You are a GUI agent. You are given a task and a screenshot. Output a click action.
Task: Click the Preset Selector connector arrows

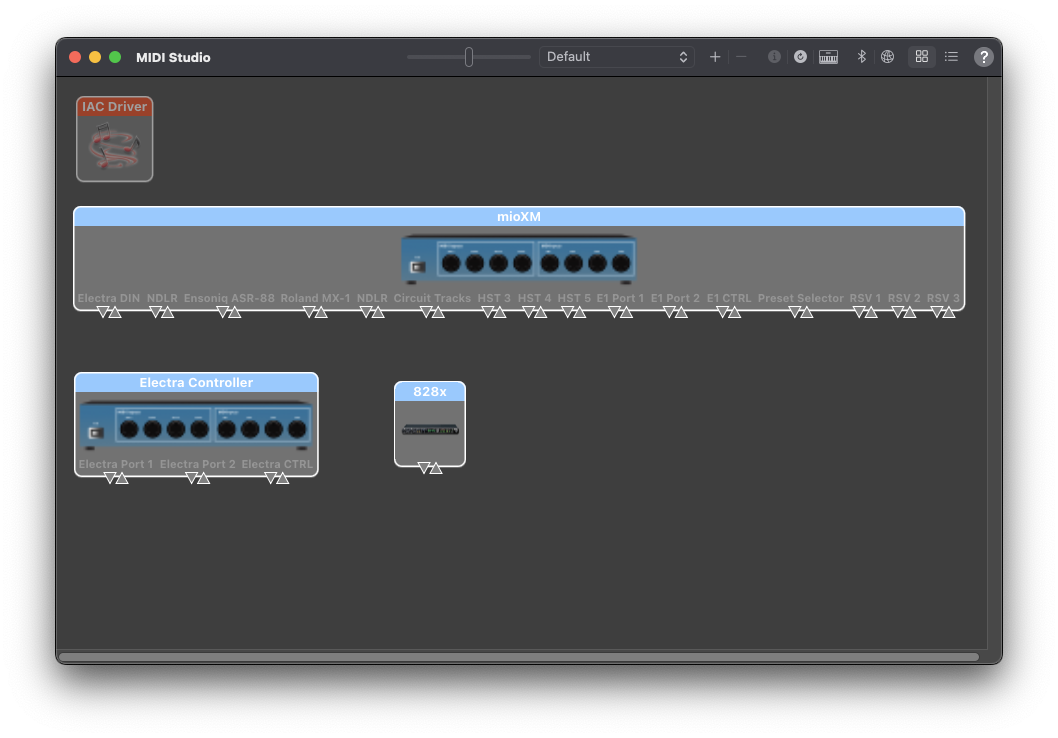801,312
